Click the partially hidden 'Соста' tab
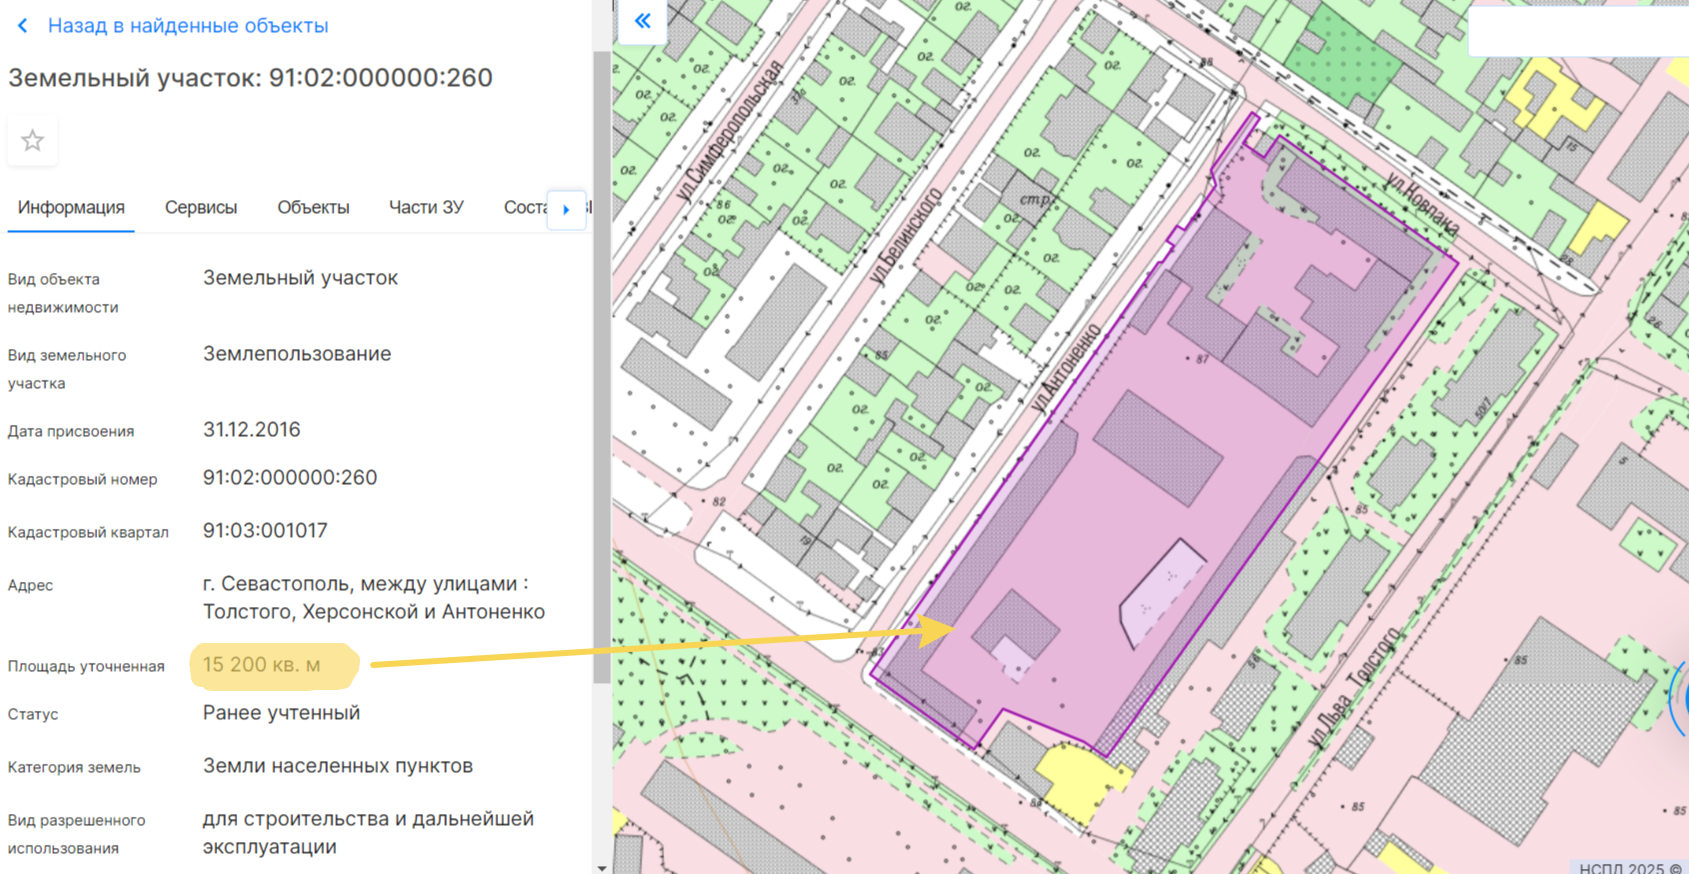Image resolution: width=1689 pixels, height=874 pixels. [x=525, y=207]
